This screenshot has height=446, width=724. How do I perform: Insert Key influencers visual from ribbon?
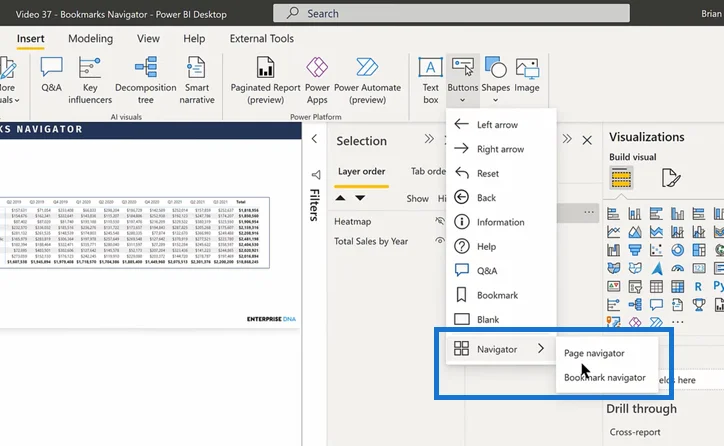pyautogui.click(x=90, y=80)
